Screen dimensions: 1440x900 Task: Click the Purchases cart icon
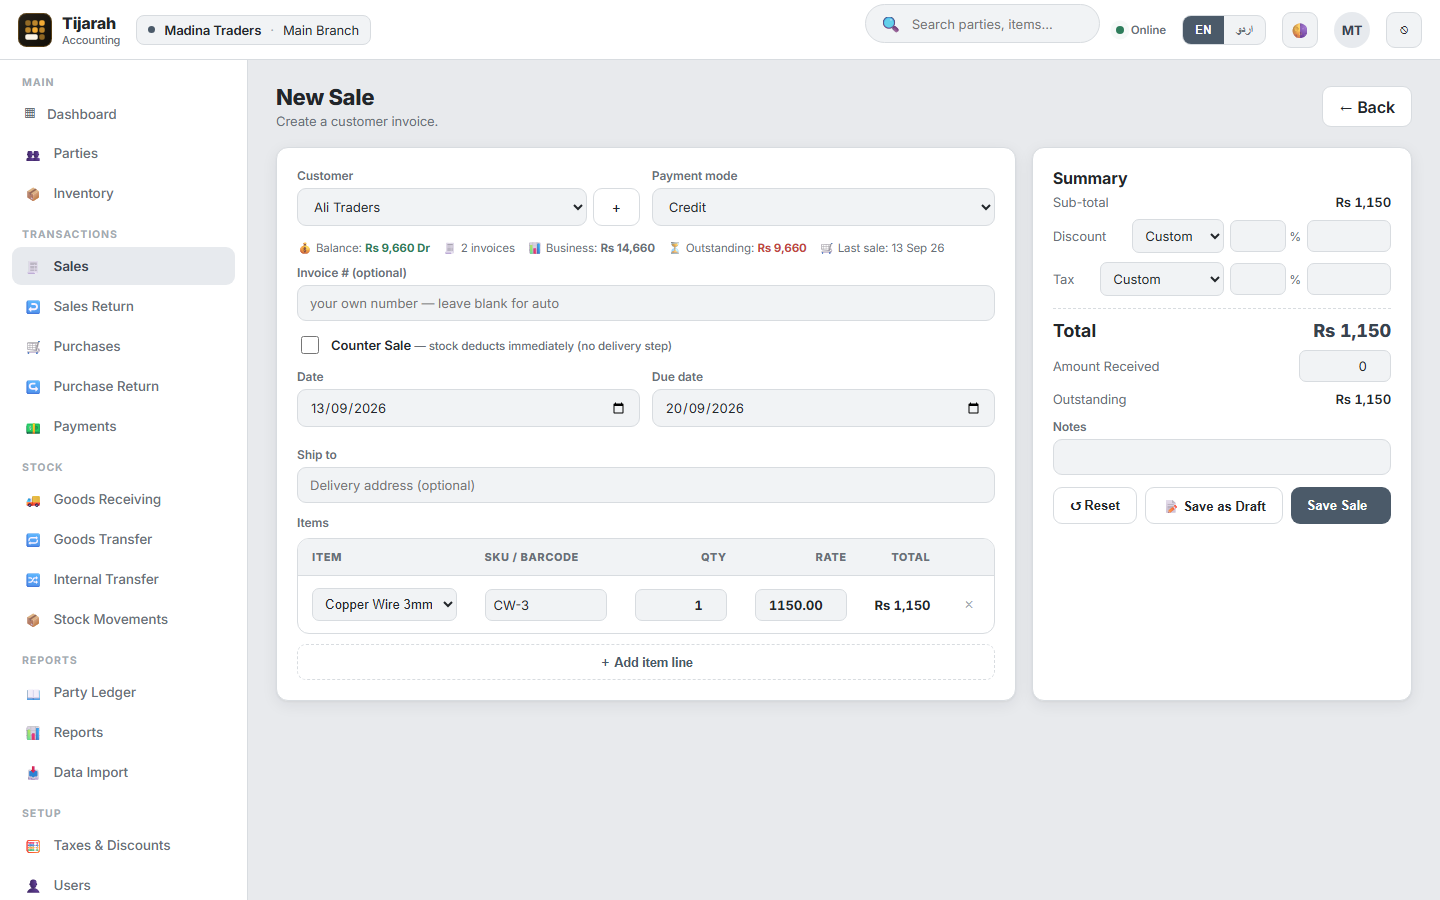click(x=33, y=347)
